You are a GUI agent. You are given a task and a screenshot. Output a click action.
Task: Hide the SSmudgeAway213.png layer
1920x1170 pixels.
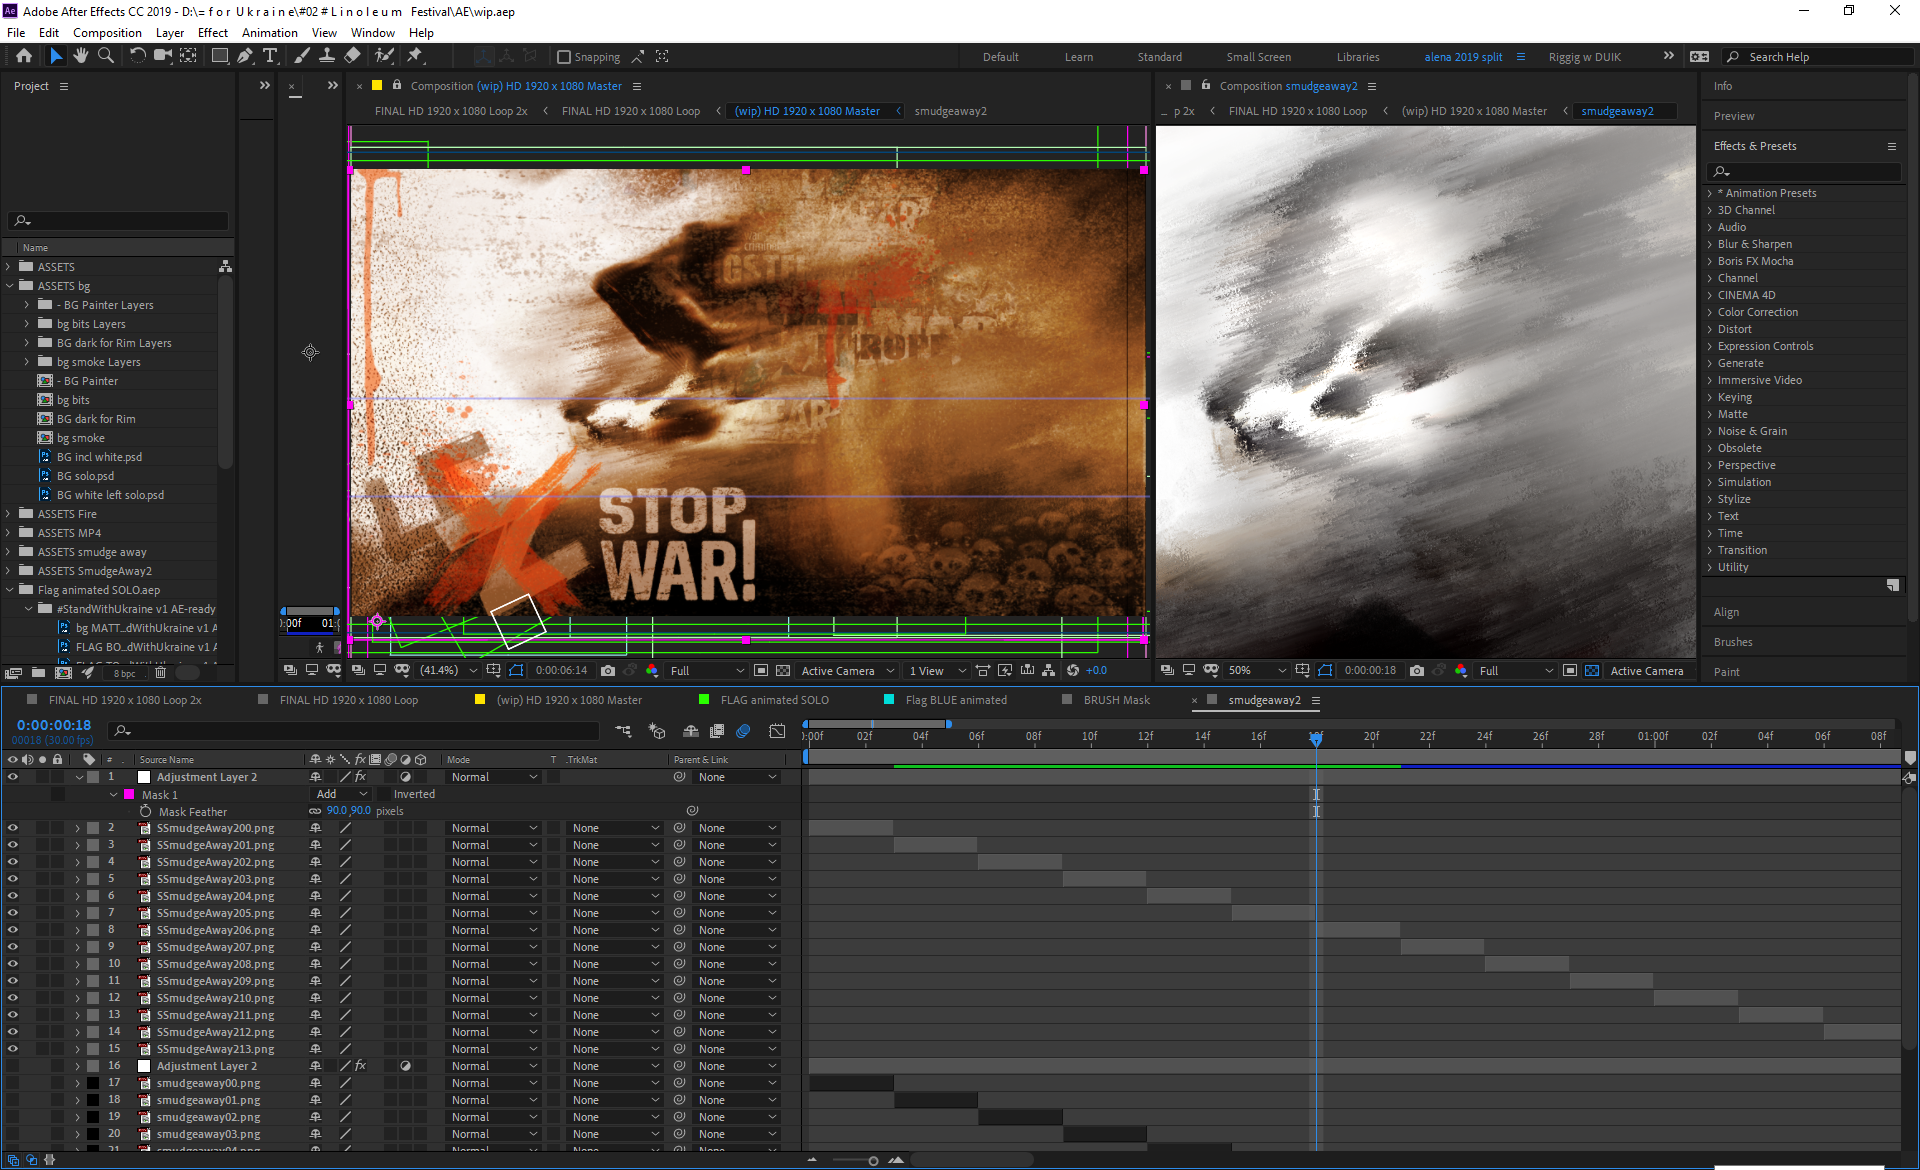(x=13, y=1049)
